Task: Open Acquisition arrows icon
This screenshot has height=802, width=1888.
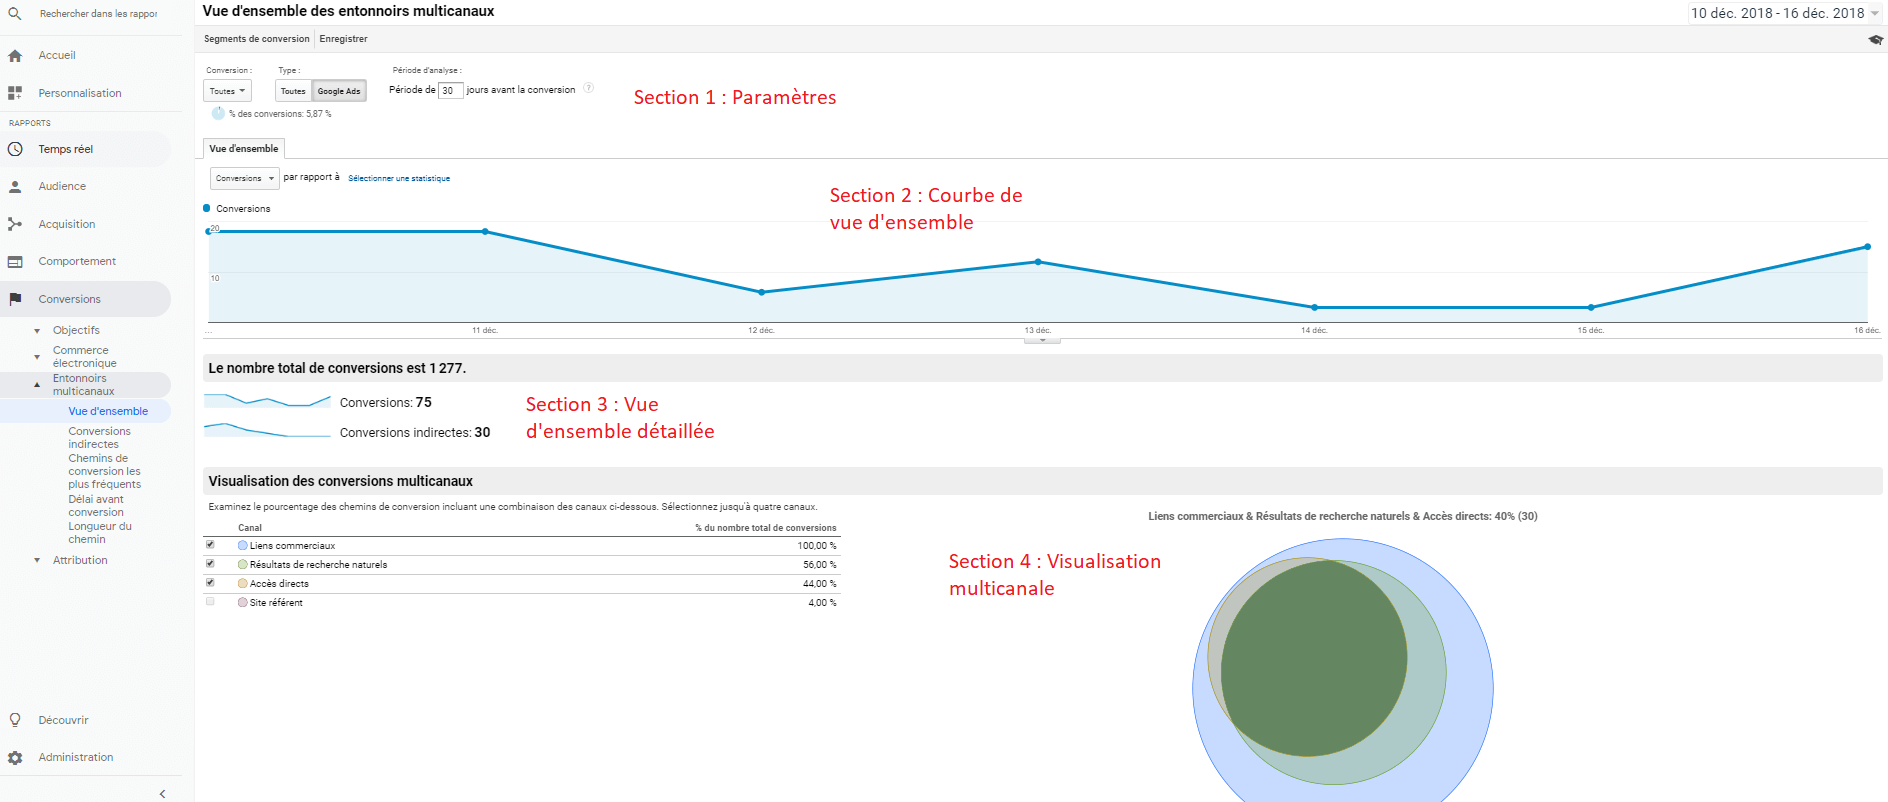Action: 15,224
